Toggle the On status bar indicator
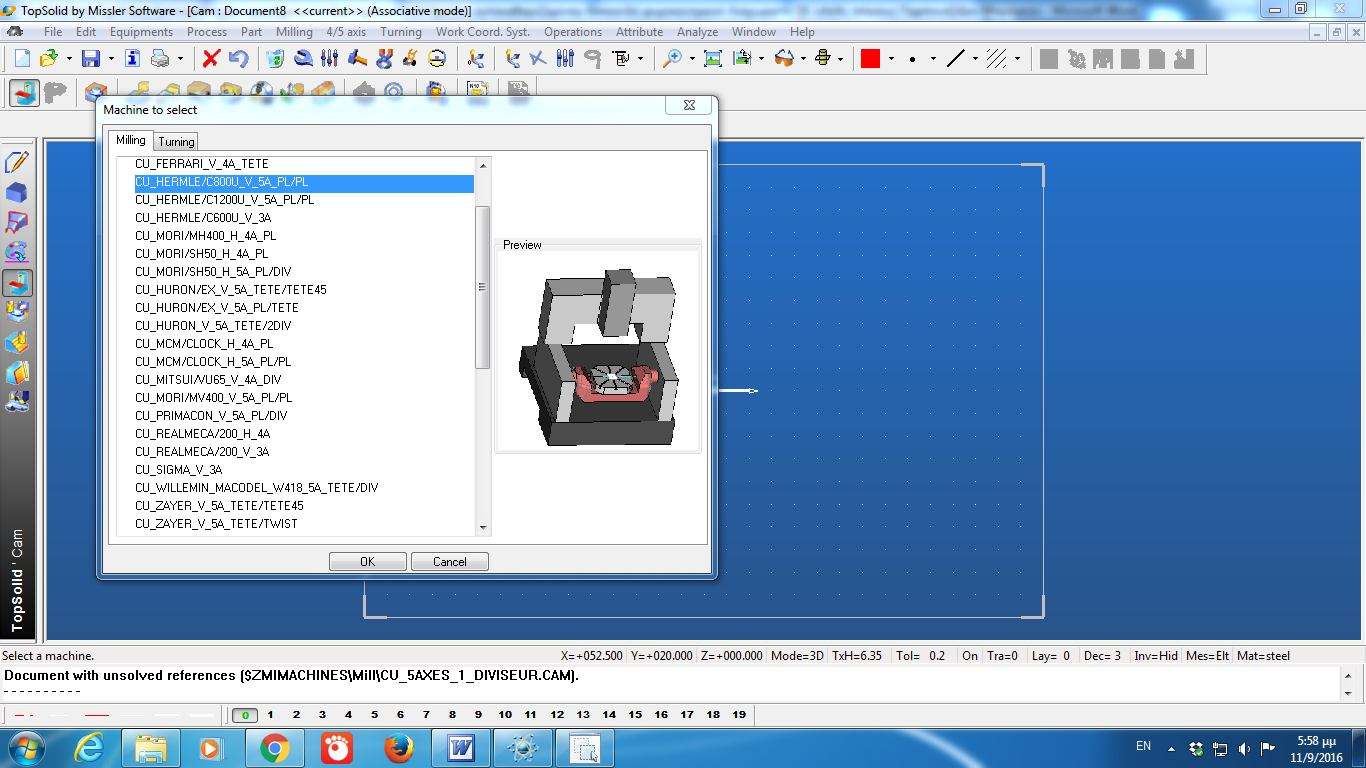The image size is (1366, 768). [969, 656]
